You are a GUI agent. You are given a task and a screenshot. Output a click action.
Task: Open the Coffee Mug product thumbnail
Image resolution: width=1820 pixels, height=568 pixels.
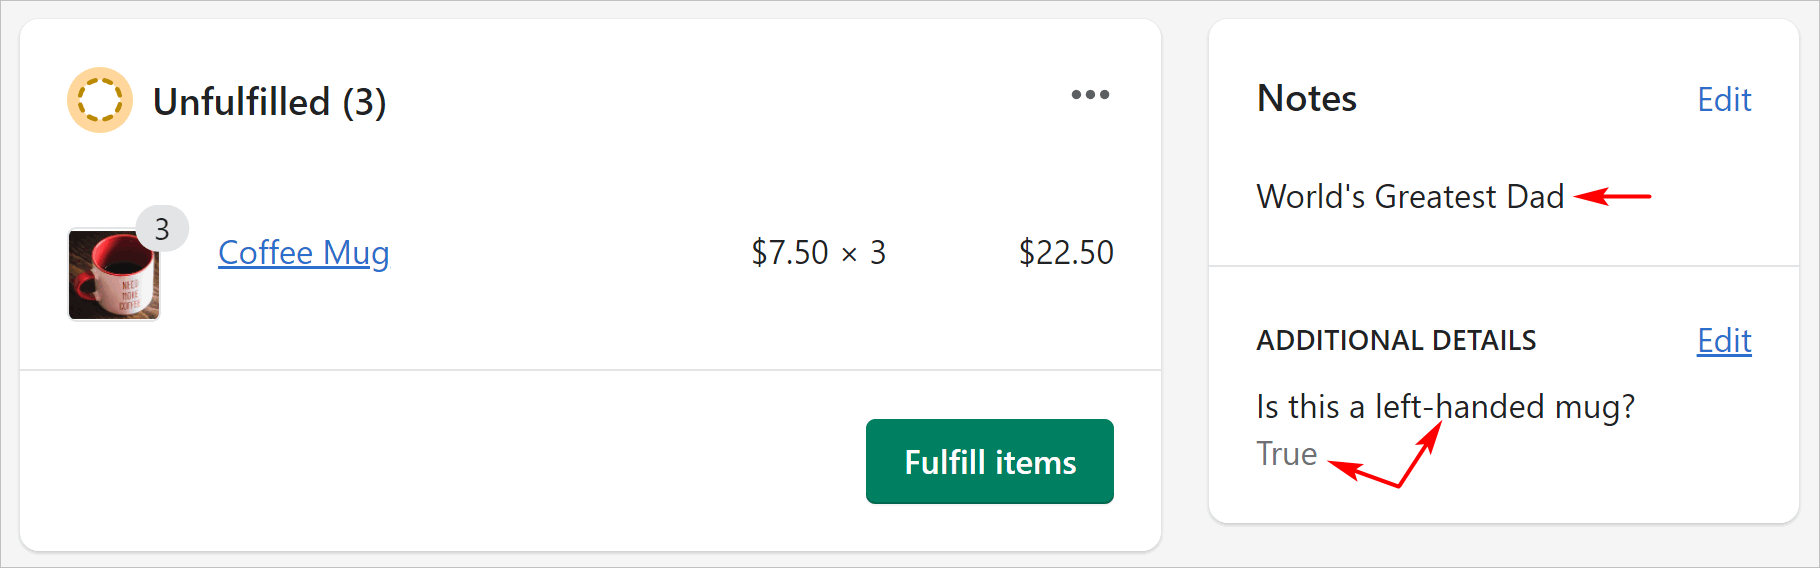pos(113,275)
